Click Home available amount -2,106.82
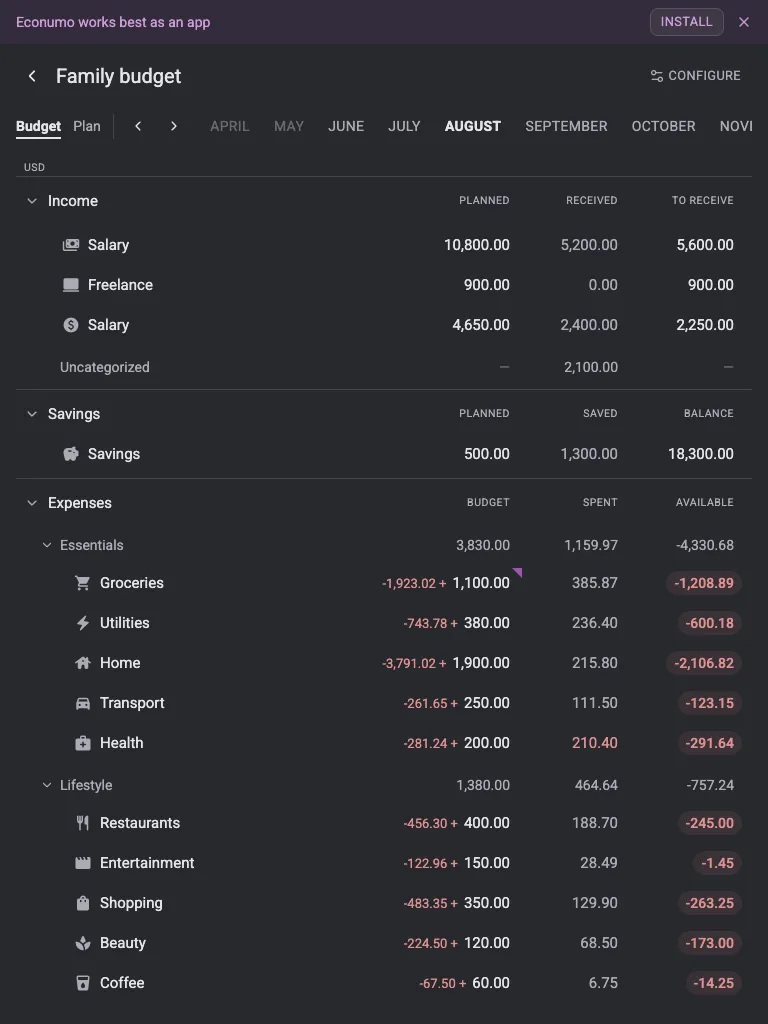Viewport: 768px width, 1024px height. pyautogui.click(x=704, y=663)
